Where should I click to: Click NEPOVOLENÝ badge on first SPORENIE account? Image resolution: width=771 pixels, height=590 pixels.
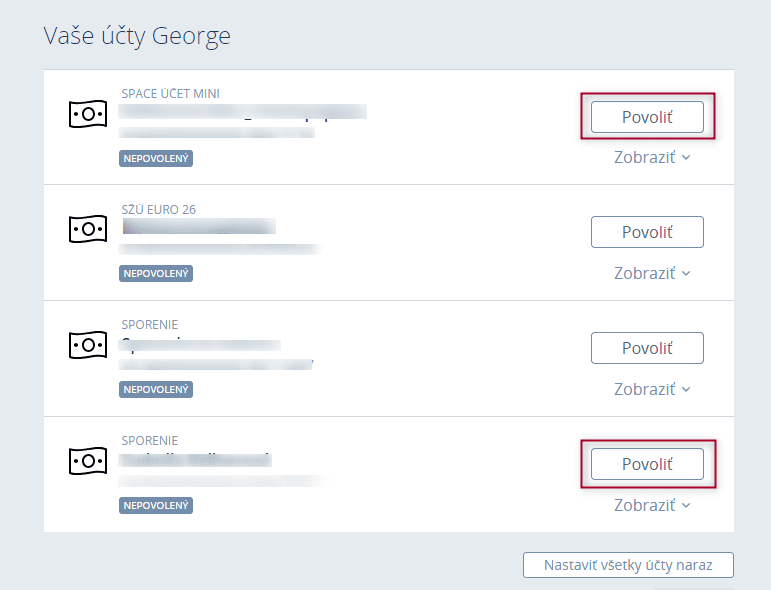pyautogui.click(x=156, y=389)
